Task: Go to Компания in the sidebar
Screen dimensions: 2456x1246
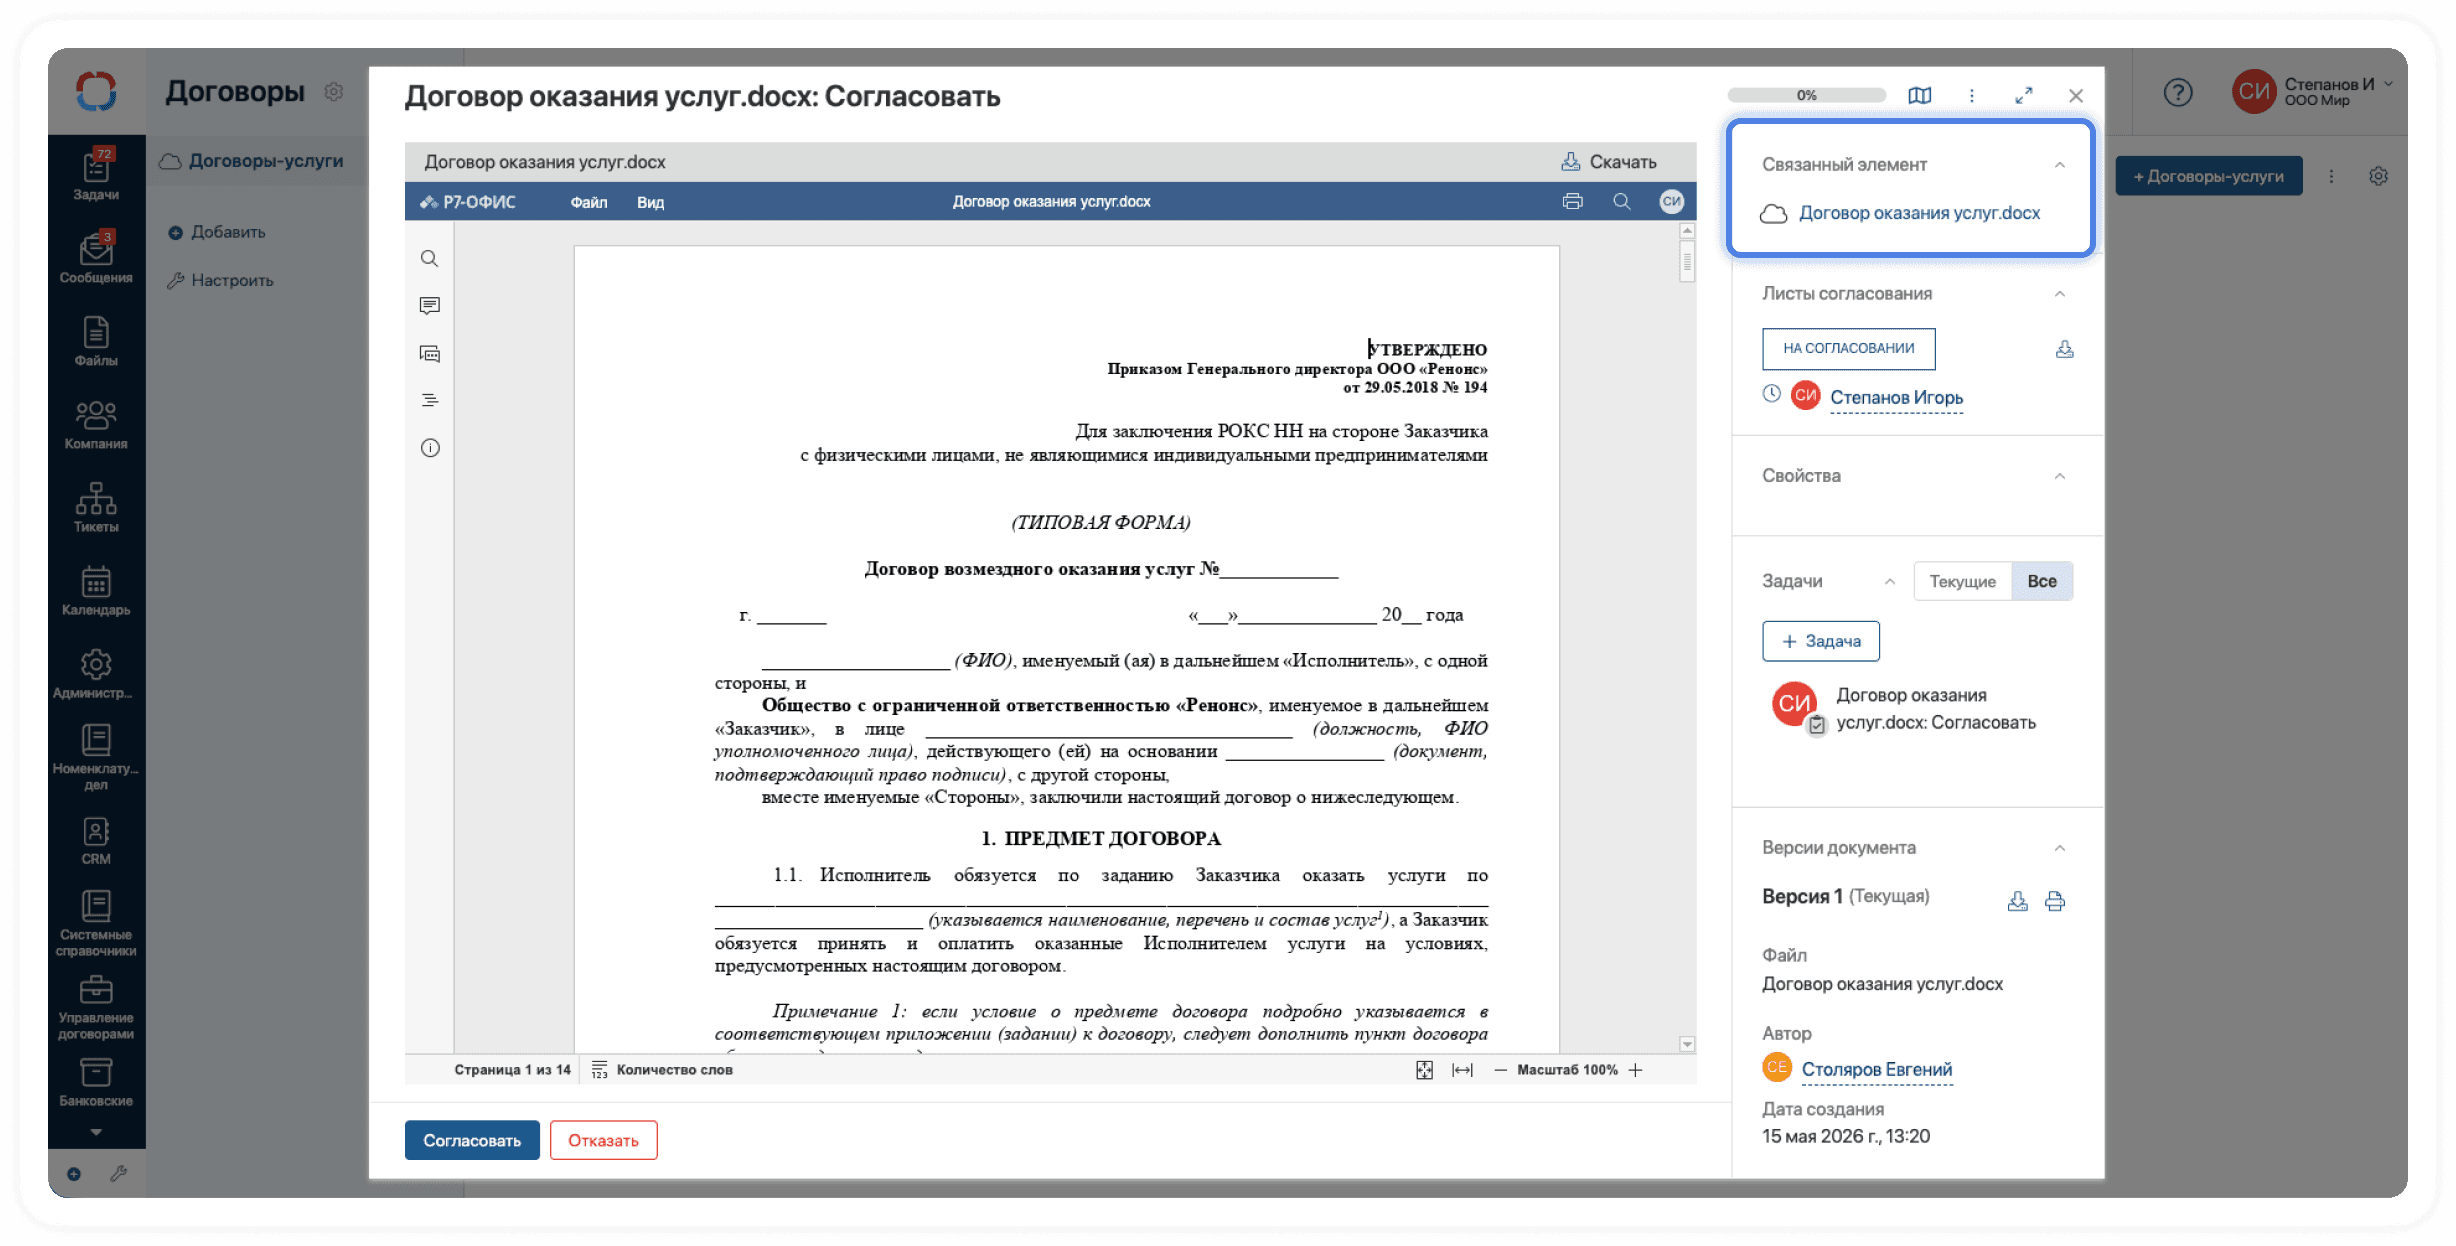Action: tap(96, 424)
